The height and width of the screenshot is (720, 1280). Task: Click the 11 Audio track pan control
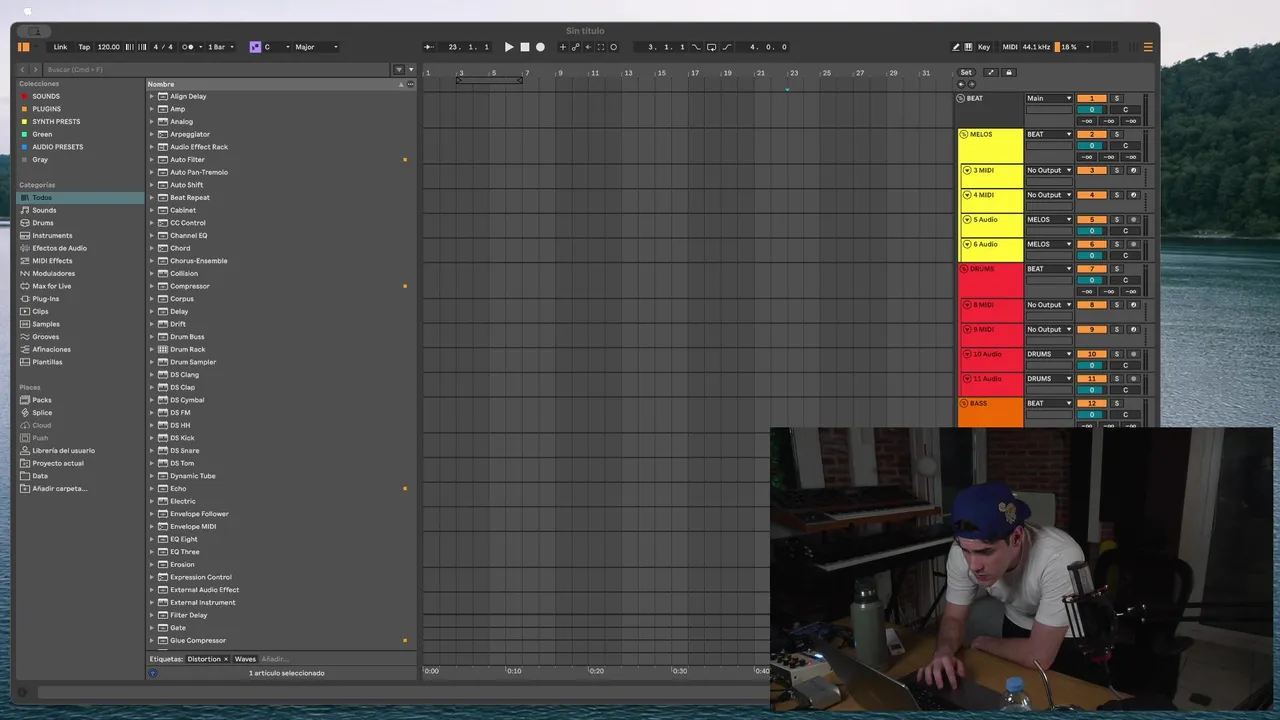(x=1125, y=390)
